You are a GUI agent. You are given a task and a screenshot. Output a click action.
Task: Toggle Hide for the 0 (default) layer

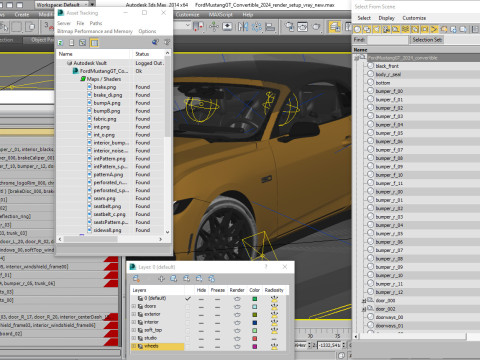coord(201,299)
